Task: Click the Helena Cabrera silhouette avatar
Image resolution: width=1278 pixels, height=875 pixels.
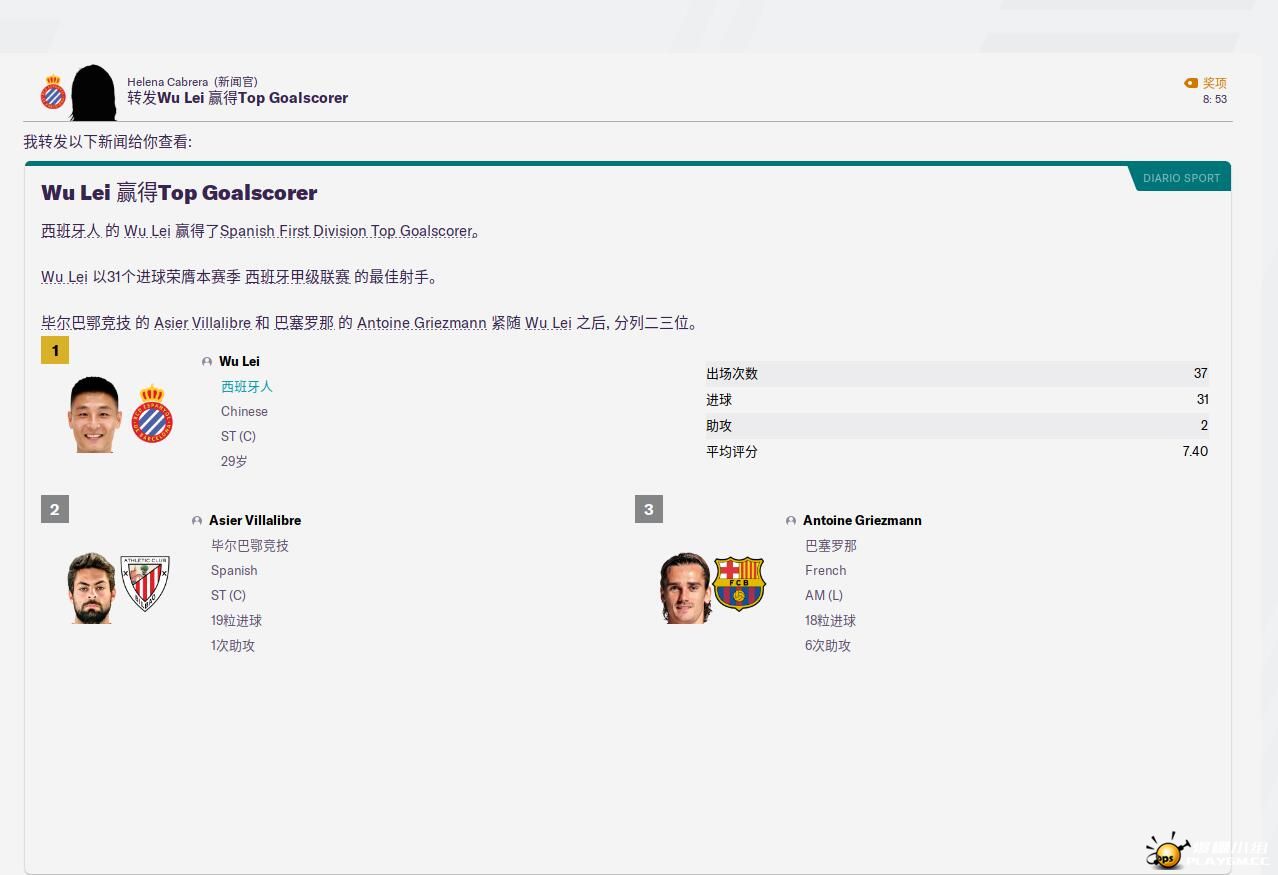Action: point(93,93)
